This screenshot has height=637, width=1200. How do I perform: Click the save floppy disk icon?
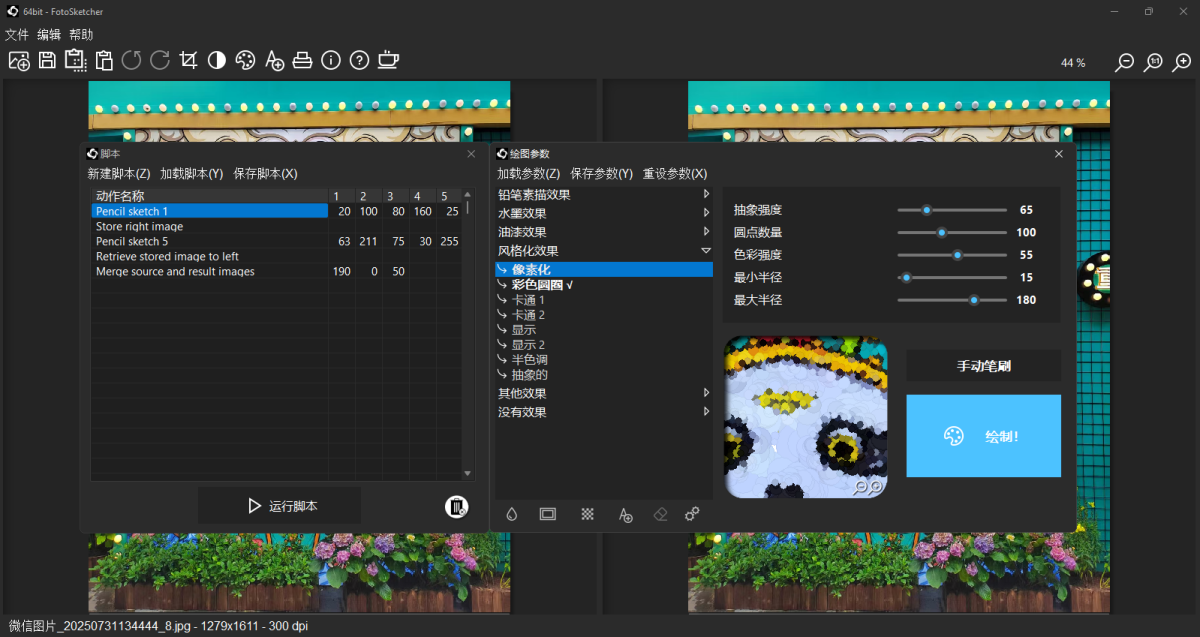coord(47,61)
